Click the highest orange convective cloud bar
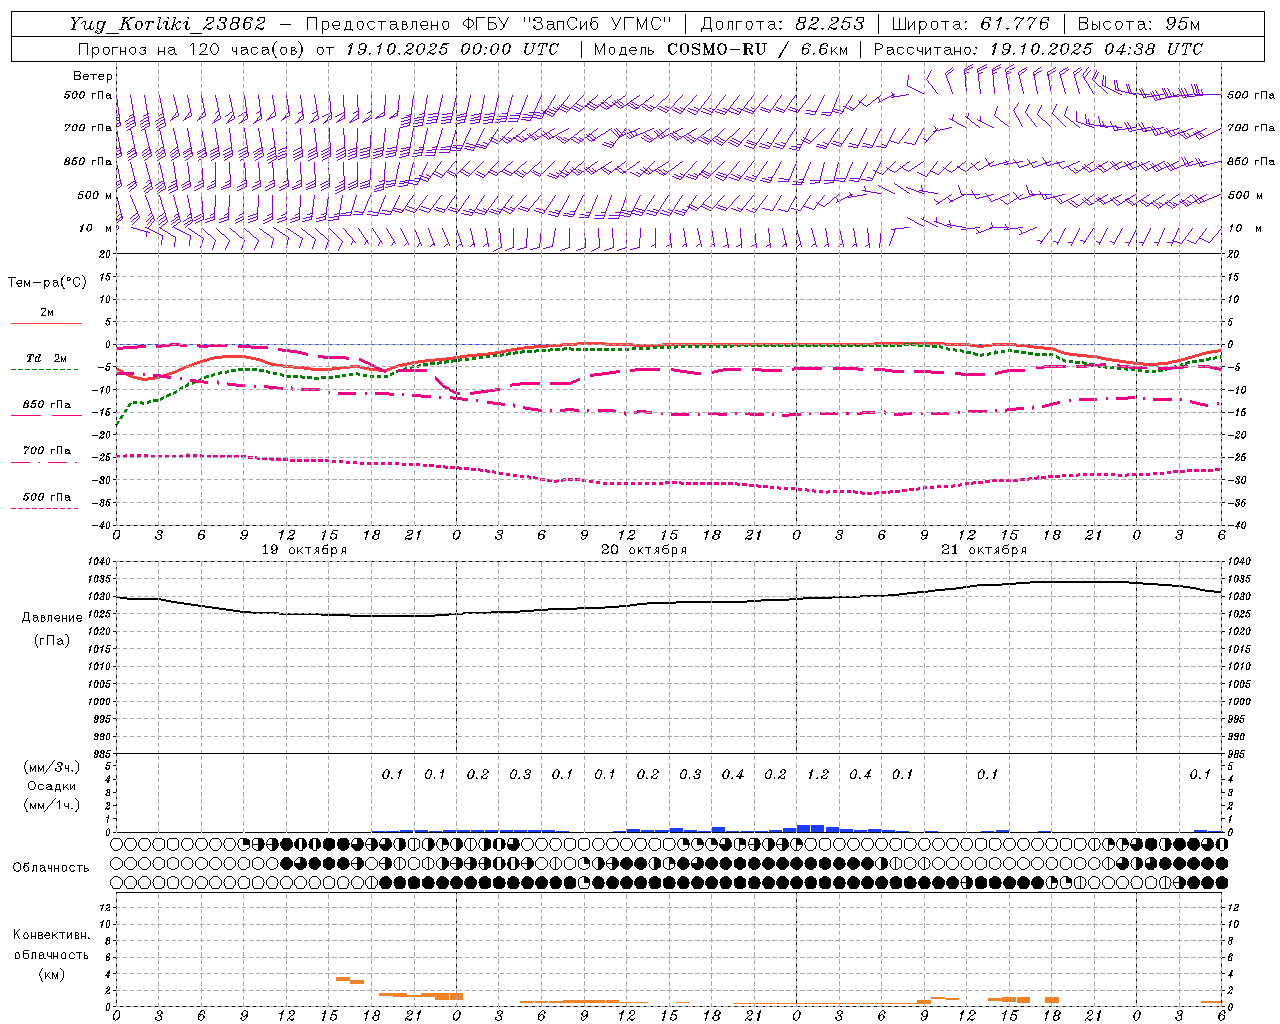Image resolution: width=1280 pixels, height=1024 pixels. pos(342,979)
